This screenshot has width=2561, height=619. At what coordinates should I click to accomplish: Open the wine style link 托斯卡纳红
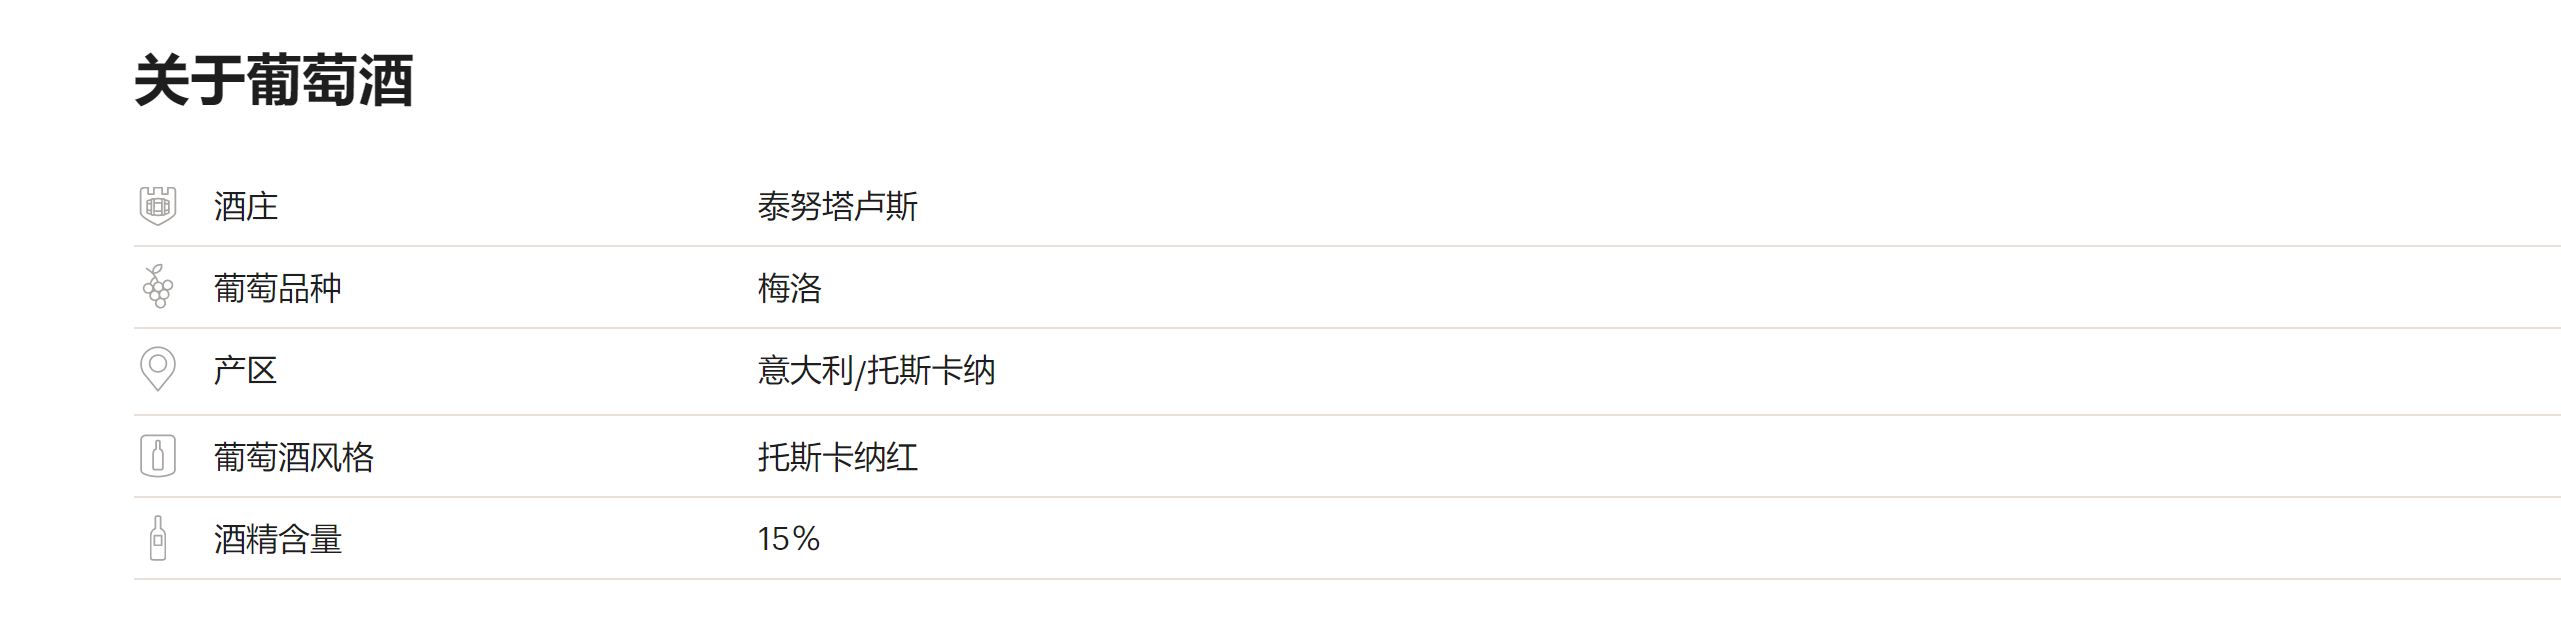click(x=837, y=457)
